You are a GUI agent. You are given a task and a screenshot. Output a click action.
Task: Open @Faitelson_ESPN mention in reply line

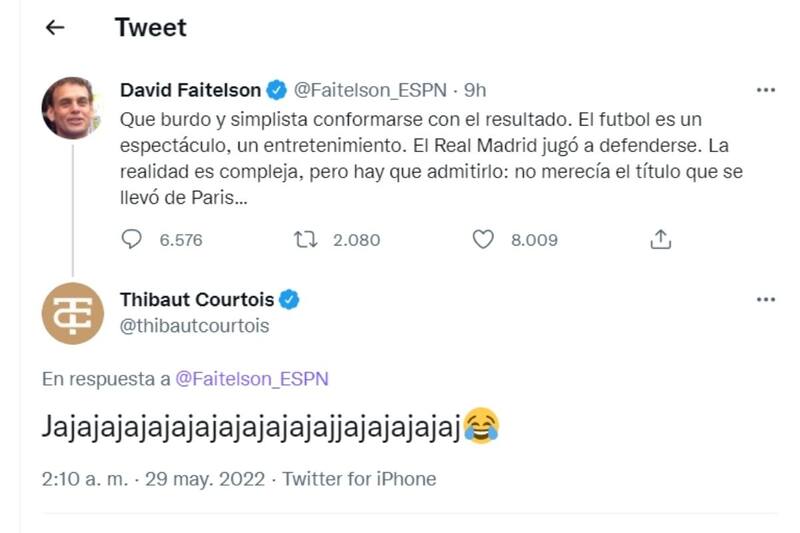(252, 379)
